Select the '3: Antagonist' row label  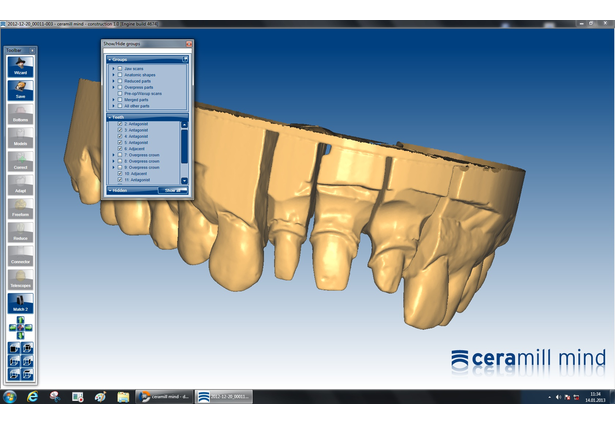point(136,130)
